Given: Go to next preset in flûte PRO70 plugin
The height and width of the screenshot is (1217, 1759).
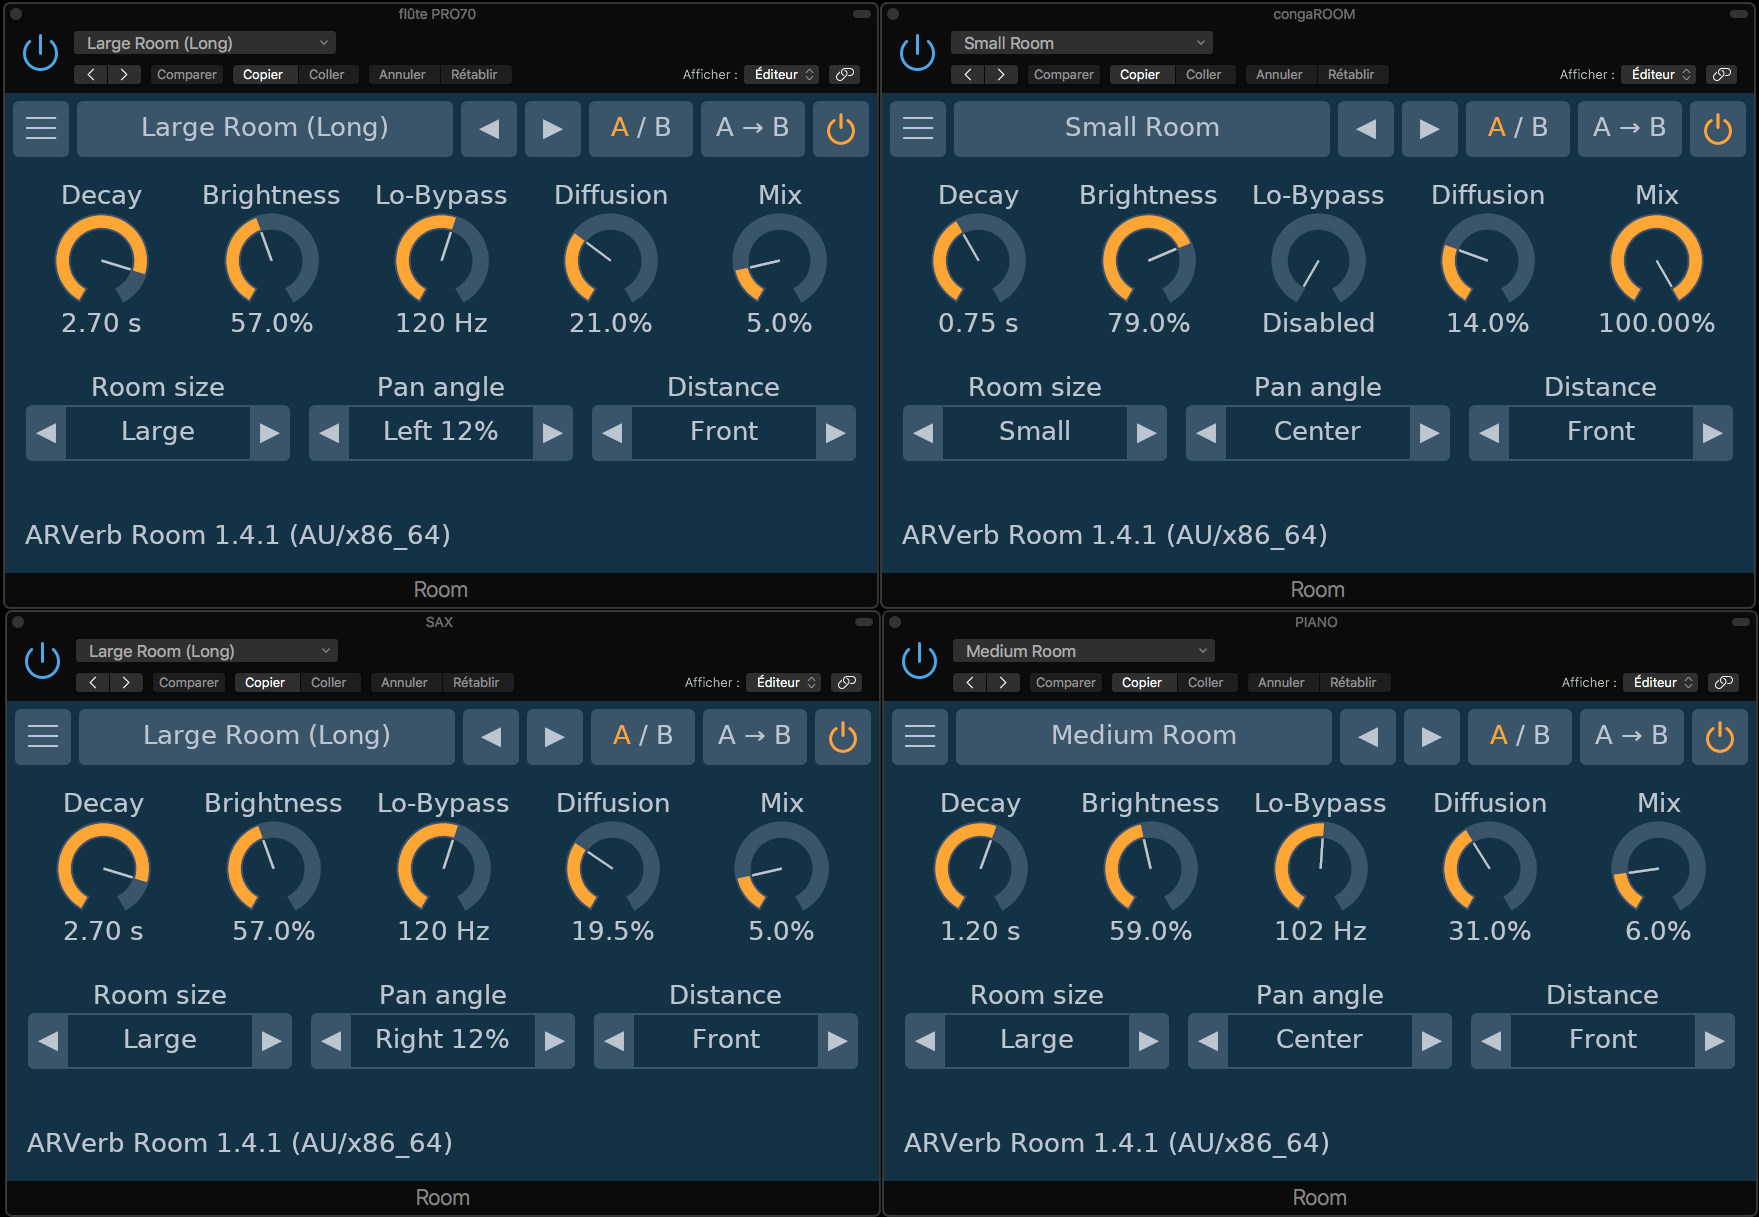Looking at the screenshot, I should [x=552, y=128].
